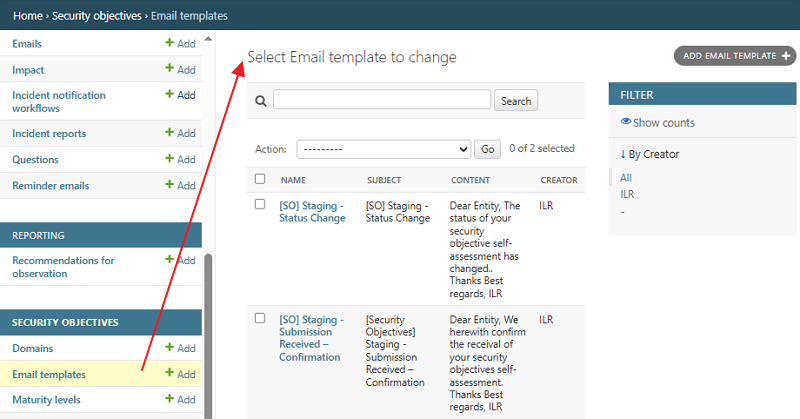Open Recommendations for observation in the sidebar
Image resolution: width=800 pixels, height=419 pixels.
tap(63, 267)
